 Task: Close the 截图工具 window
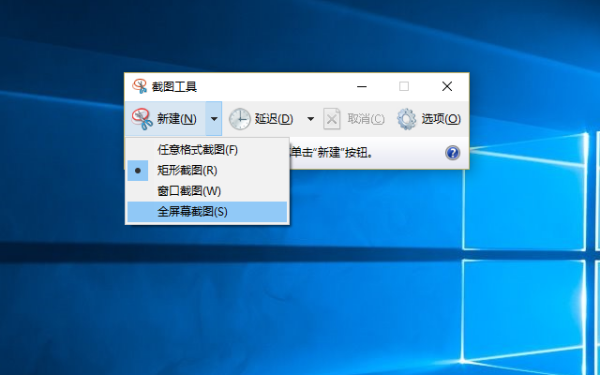[447, 86]
